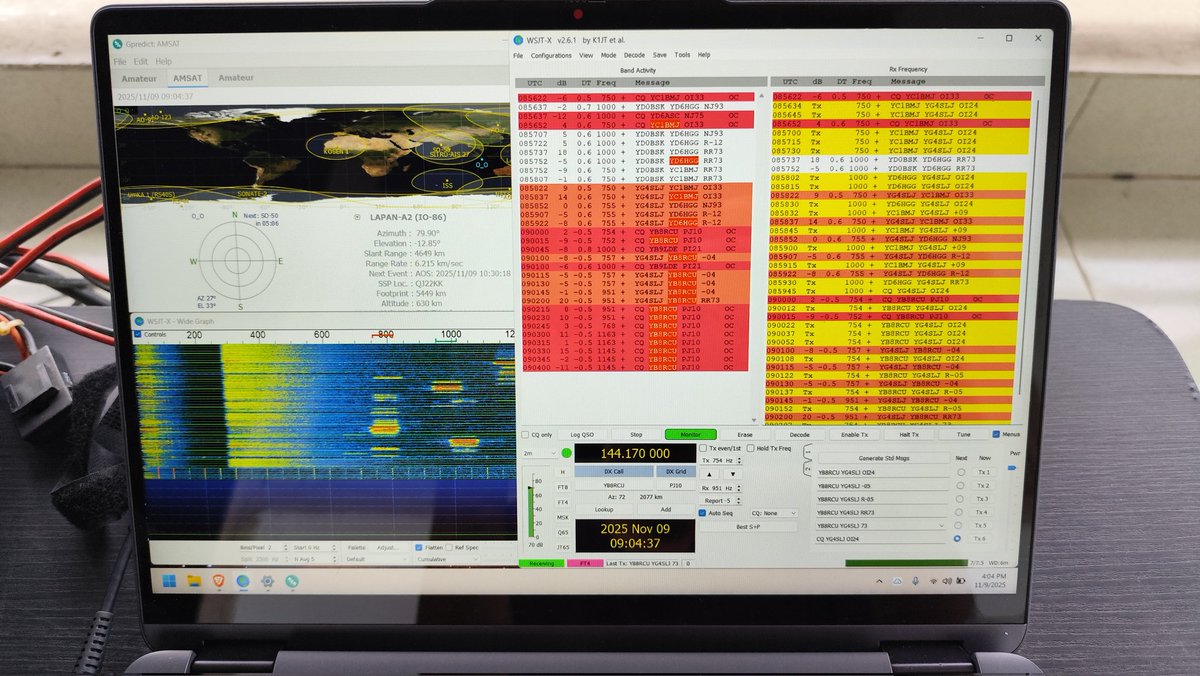
Task: Enable Ref Spec in Wide Graph
Action: coord(450,547)
